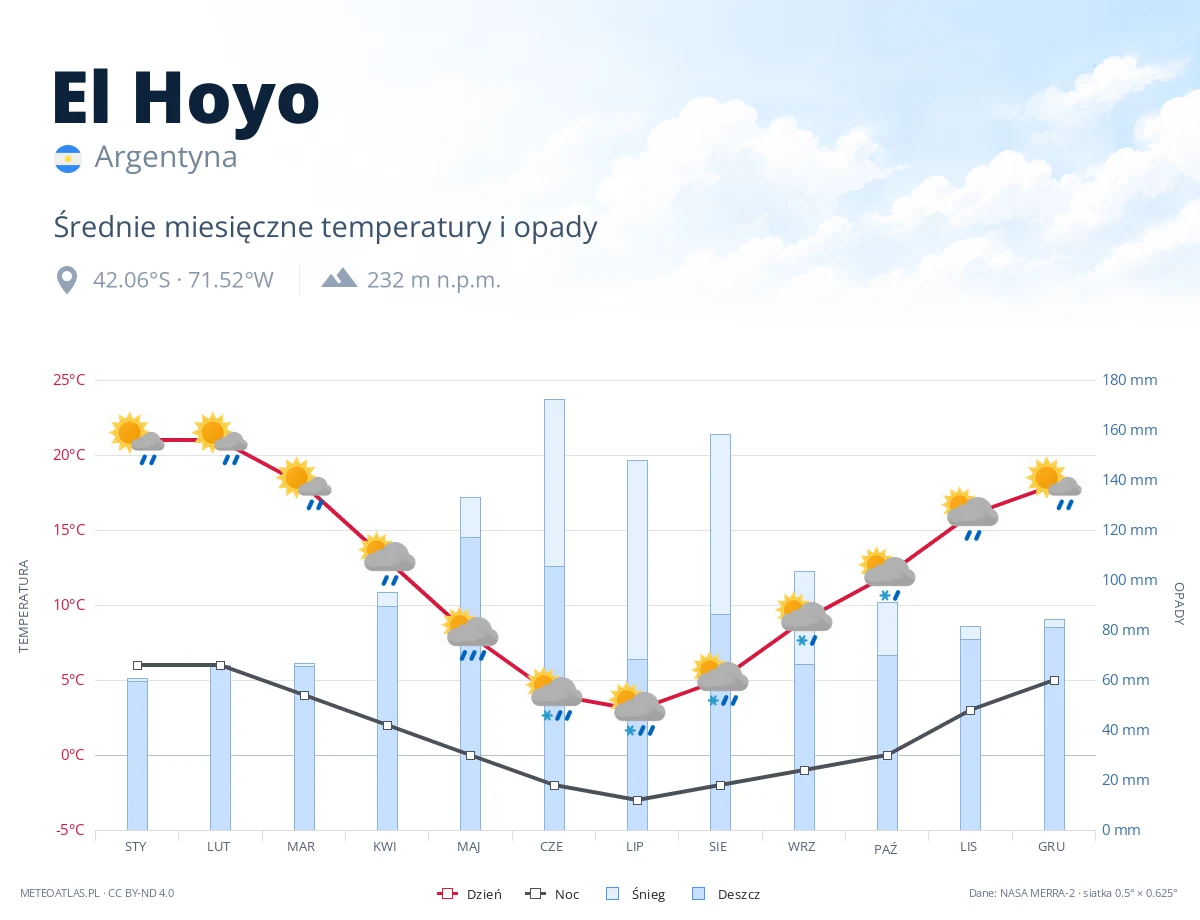Viewport: 1200px width, 920px height.
Task: Click the 25°C axis label
Action: pos(69,380)
